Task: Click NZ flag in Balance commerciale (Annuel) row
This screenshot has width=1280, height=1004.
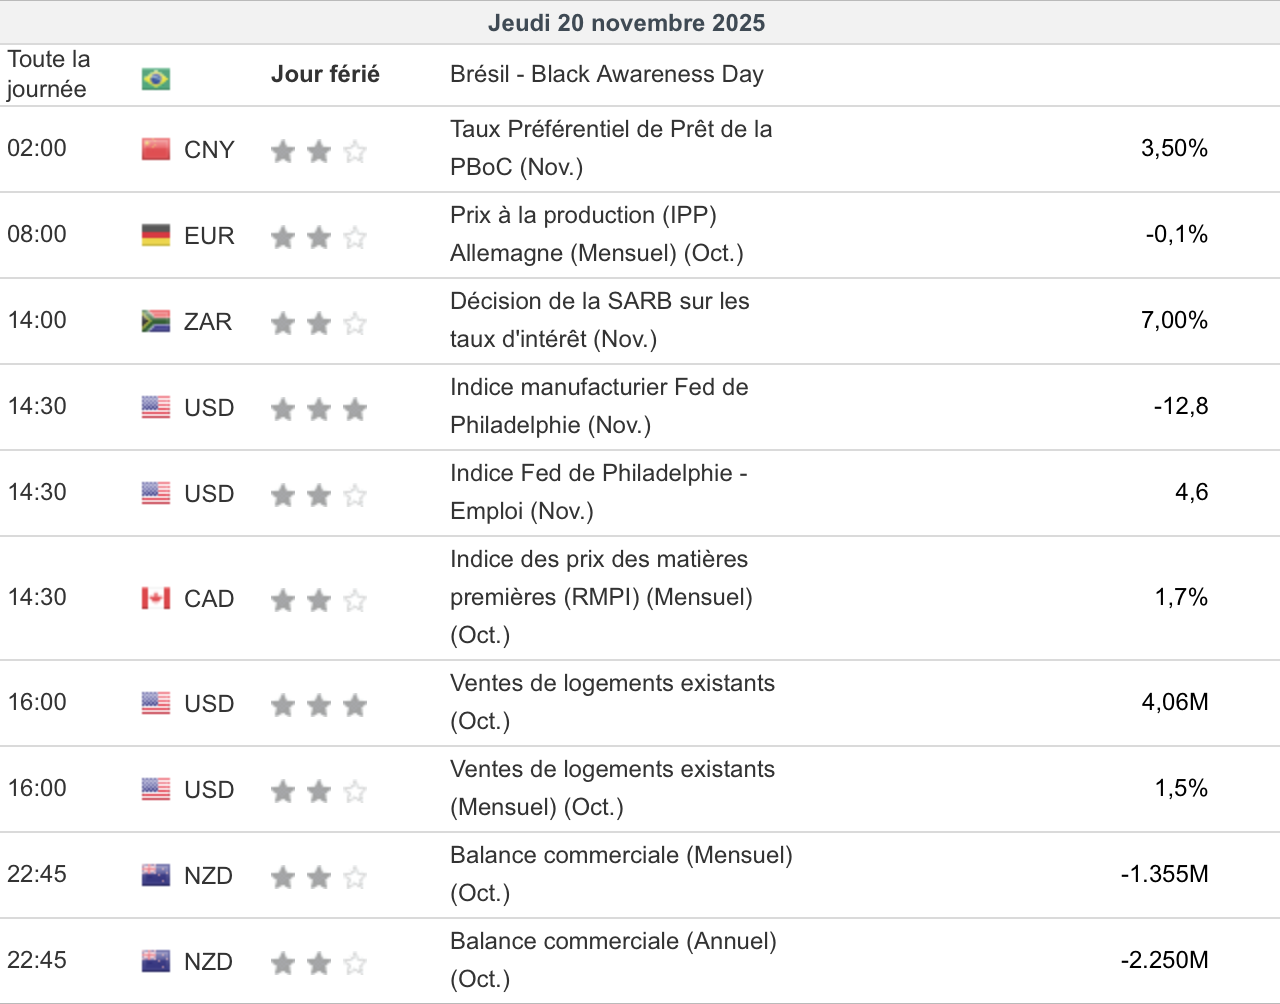Action: [156, 961]
